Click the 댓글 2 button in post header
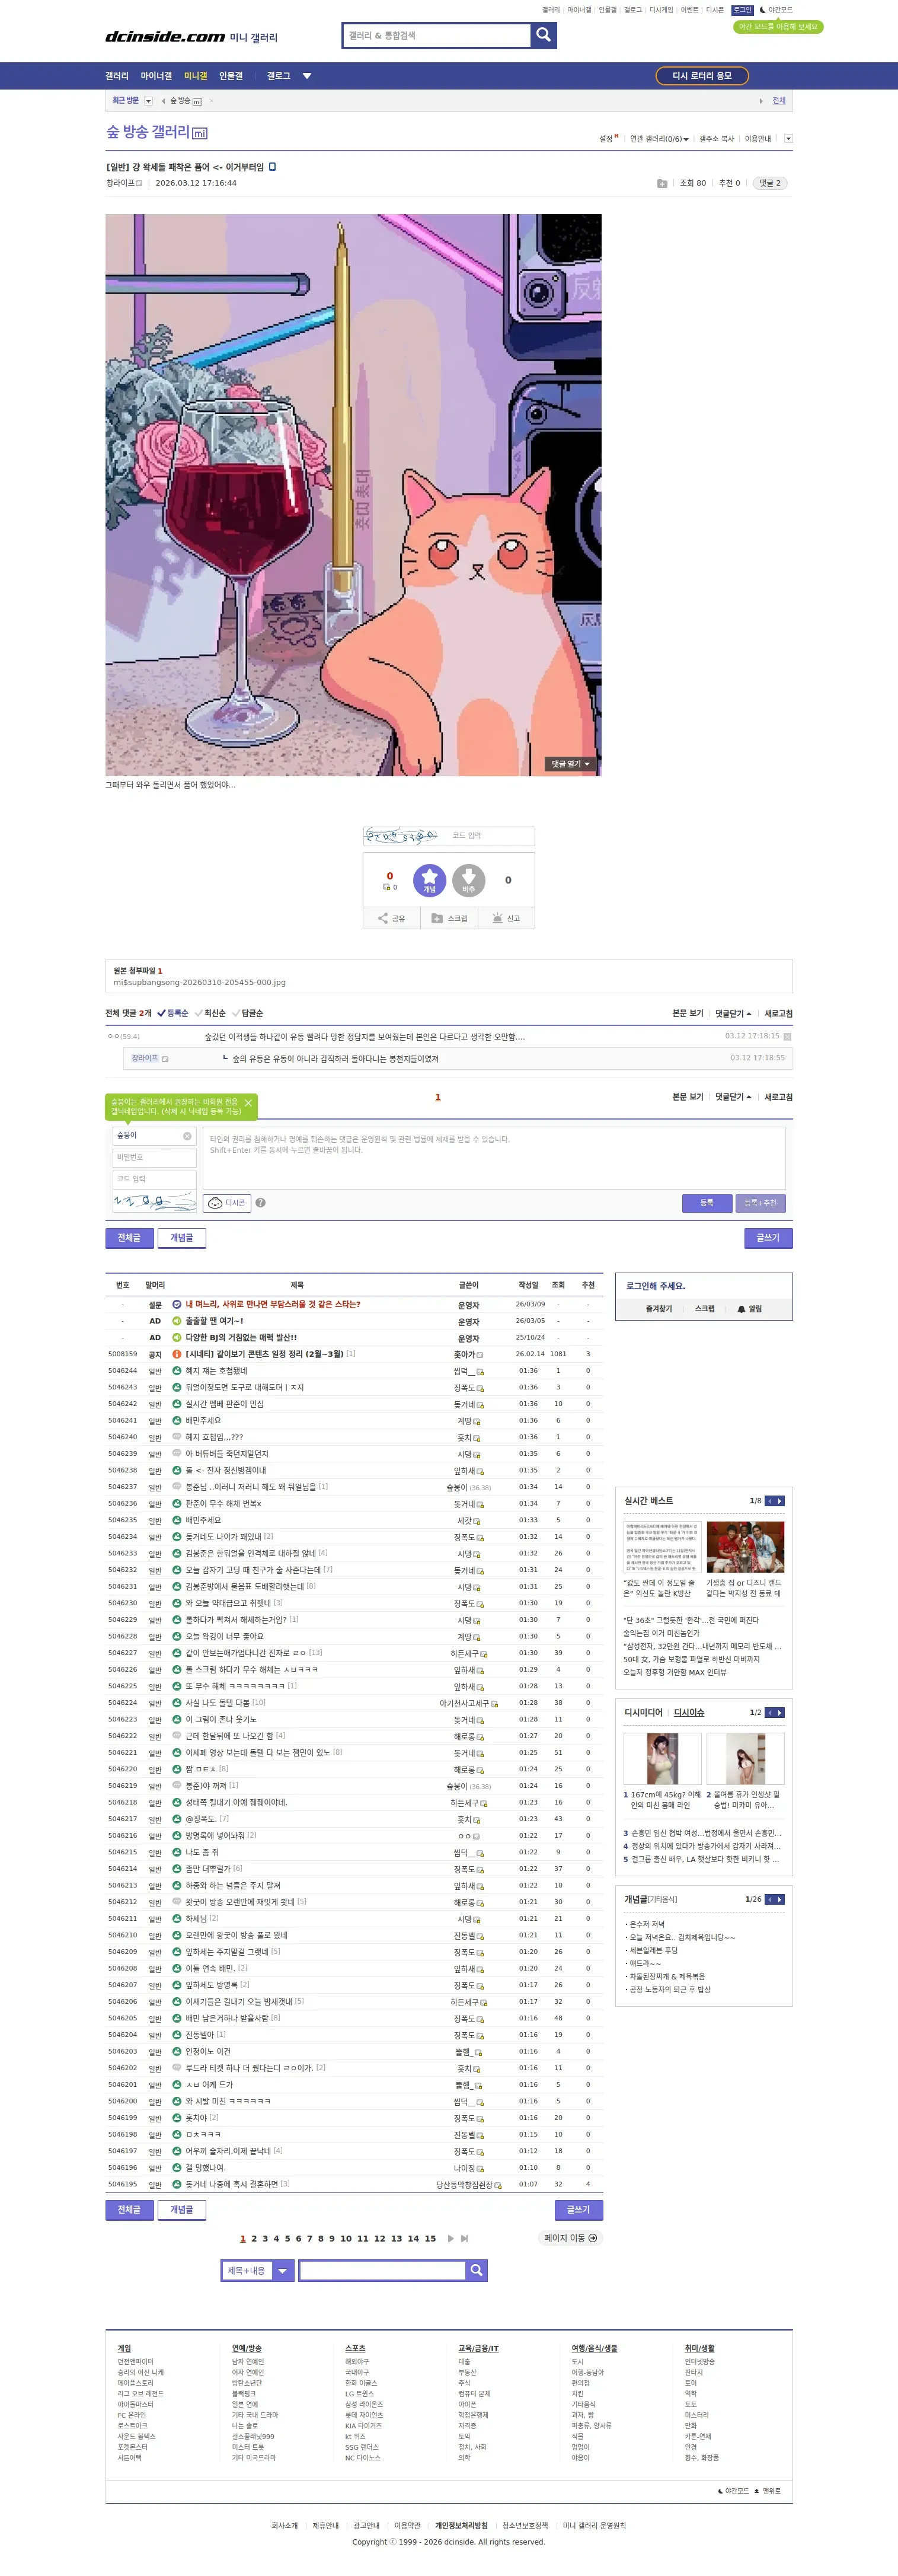The width and height of the screenshot is (898, 2576). (770, 183)
